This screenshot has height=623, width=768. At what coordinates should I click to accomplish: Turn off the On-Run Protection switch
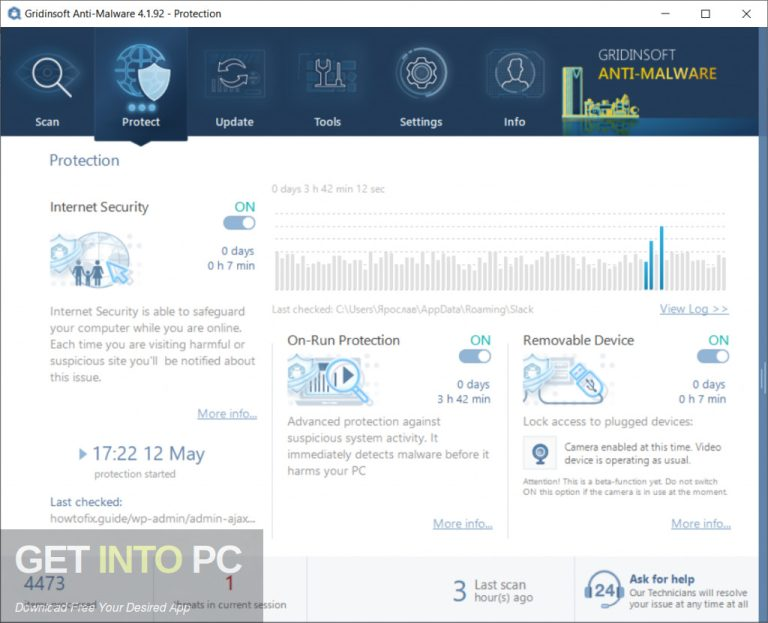pyautogui.click(x=475, y=357)
